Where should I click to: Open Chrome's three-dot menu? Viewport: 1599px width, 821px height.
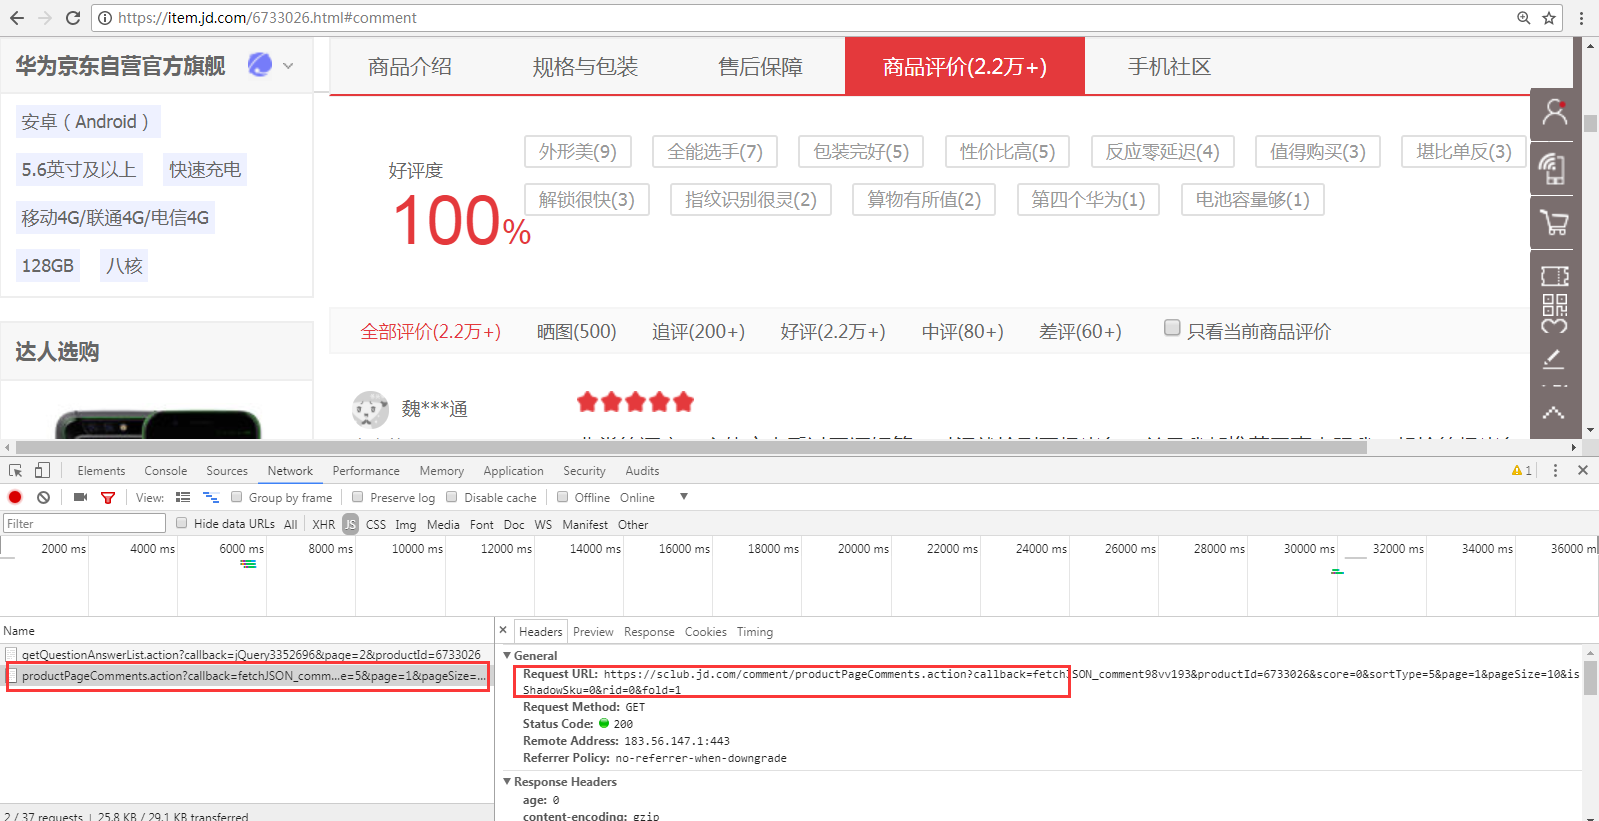pos(1581,18)
